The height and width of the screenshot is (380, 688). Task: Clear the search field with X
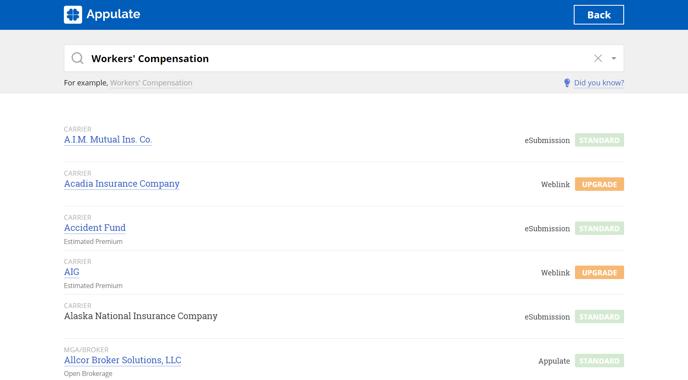[x=598, y=58]
